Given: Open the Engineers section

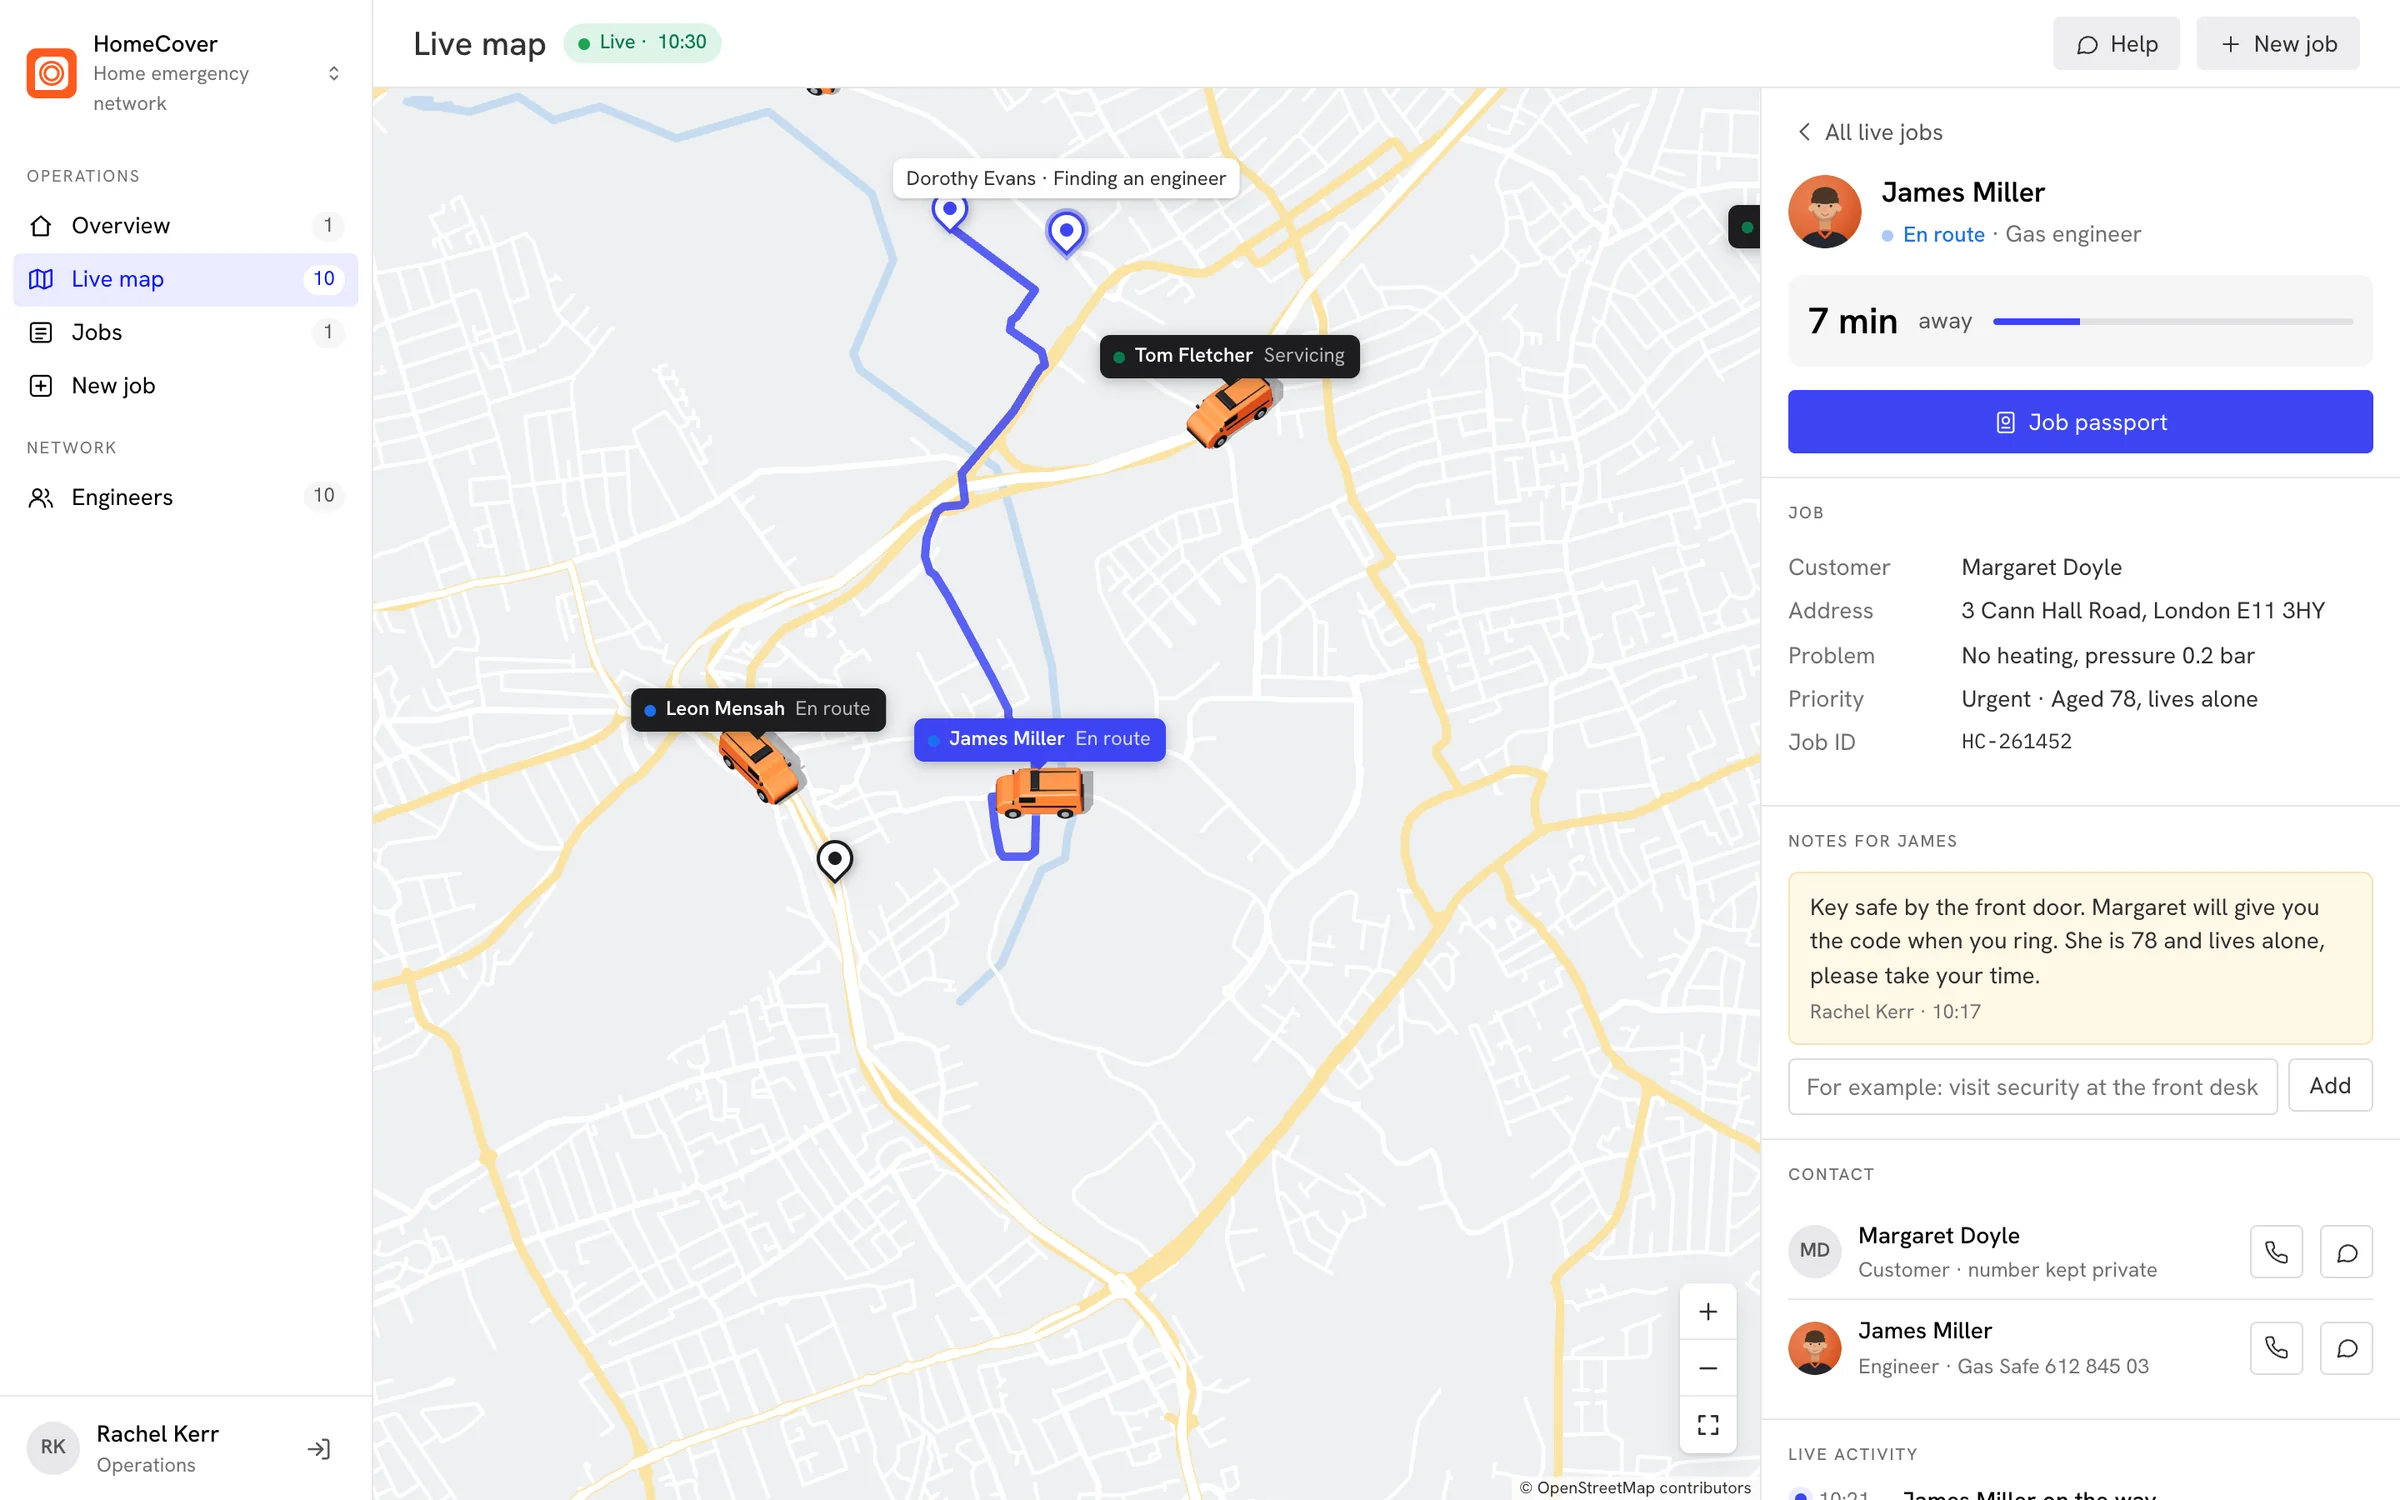Looking at the screenshot, I should point(185,497).
